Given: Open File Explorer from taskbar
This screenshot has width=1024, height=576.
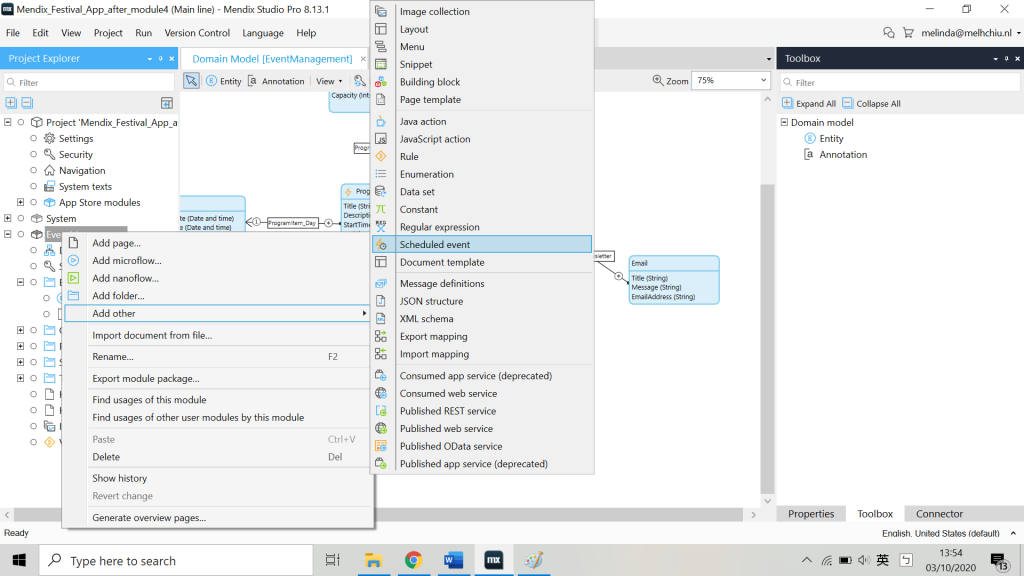Looking at the screenshot, I should pyautogui.click(x=373, y=560).
